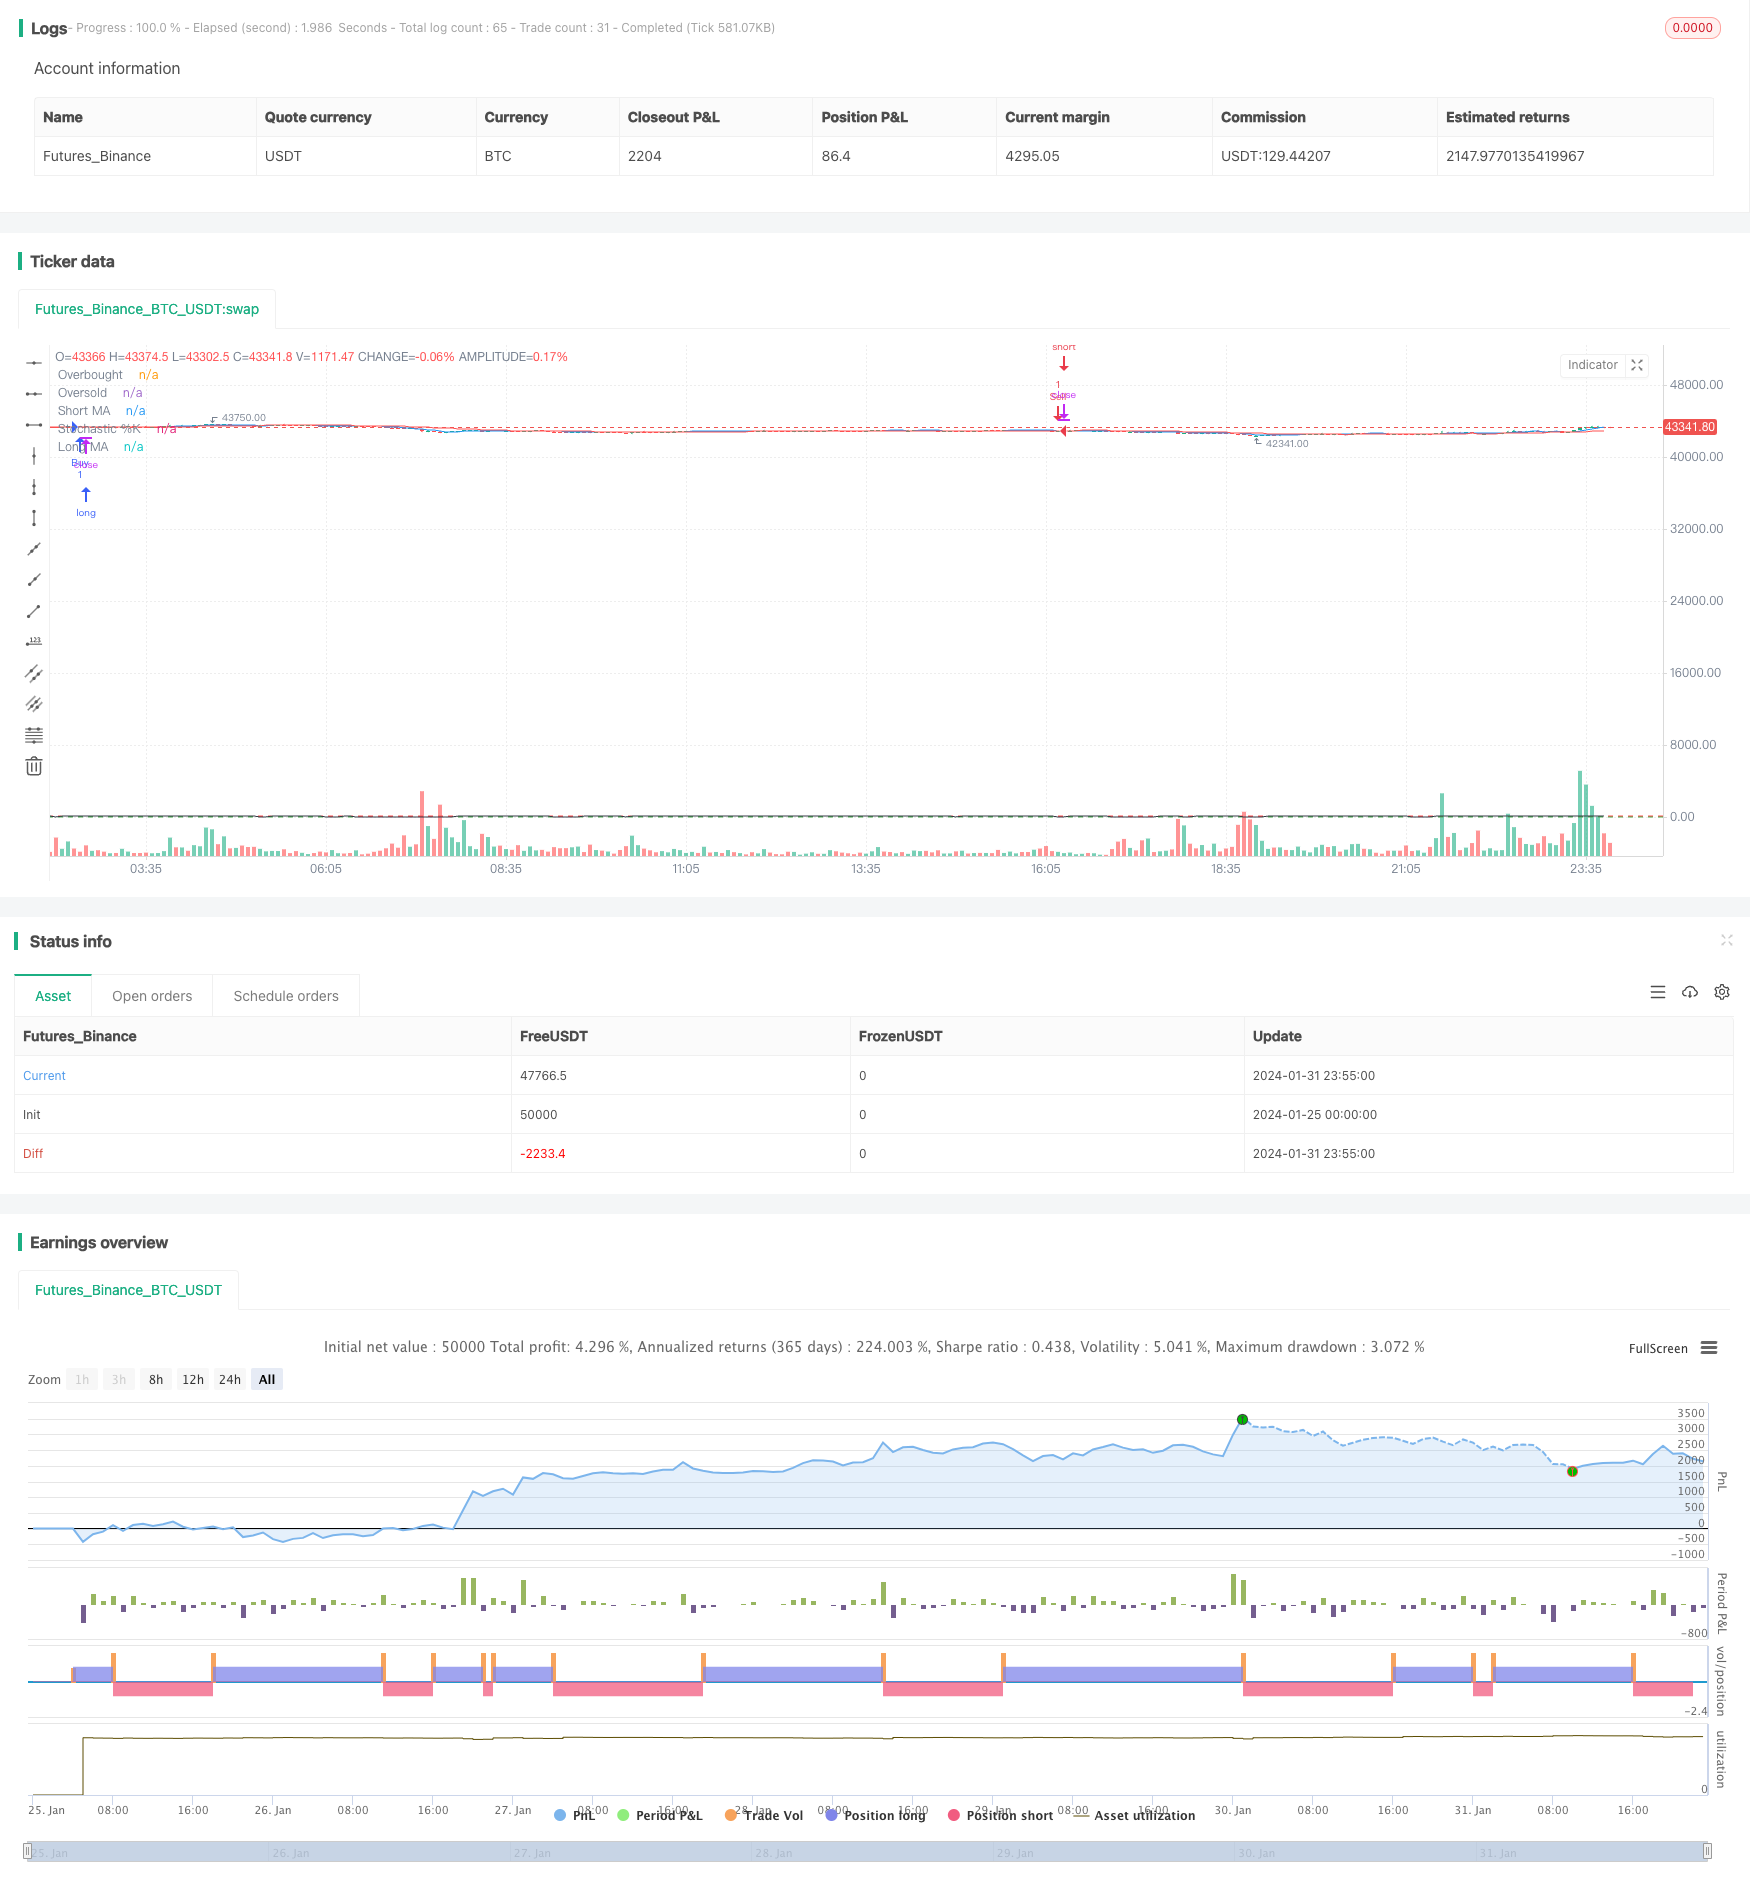
Task: Click the current price label 43341.80
Action: [1690, 427]
